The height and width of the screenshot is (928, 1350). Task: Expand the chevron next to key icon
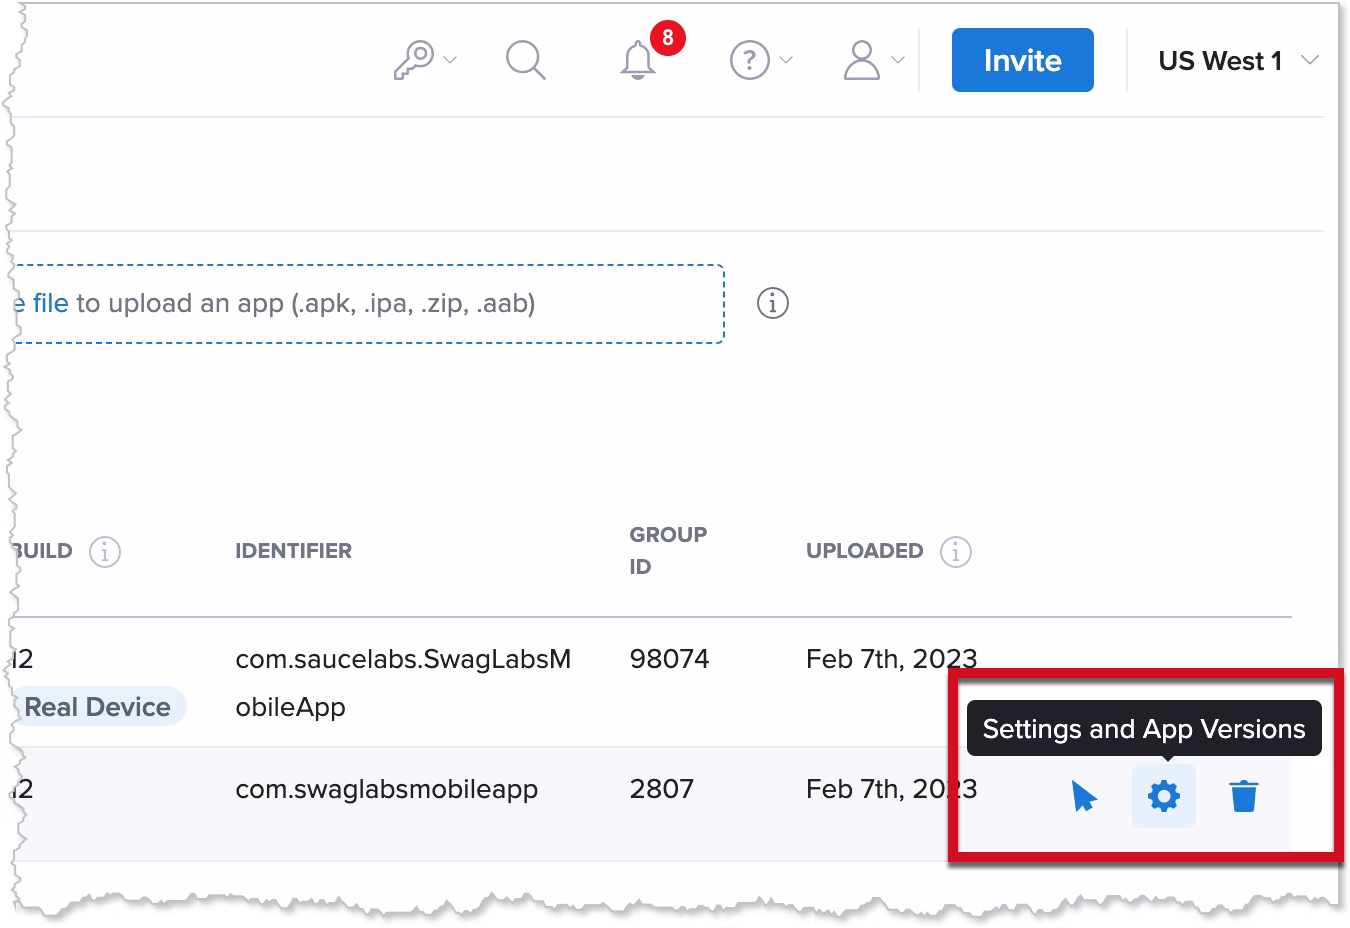[x=450, y=60]
